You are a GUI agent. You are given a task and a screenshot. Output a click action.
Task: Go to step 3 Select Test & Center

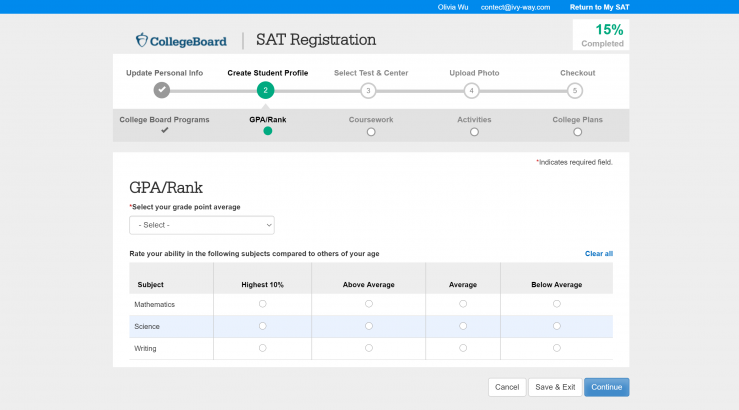click(x=368, y=90)
